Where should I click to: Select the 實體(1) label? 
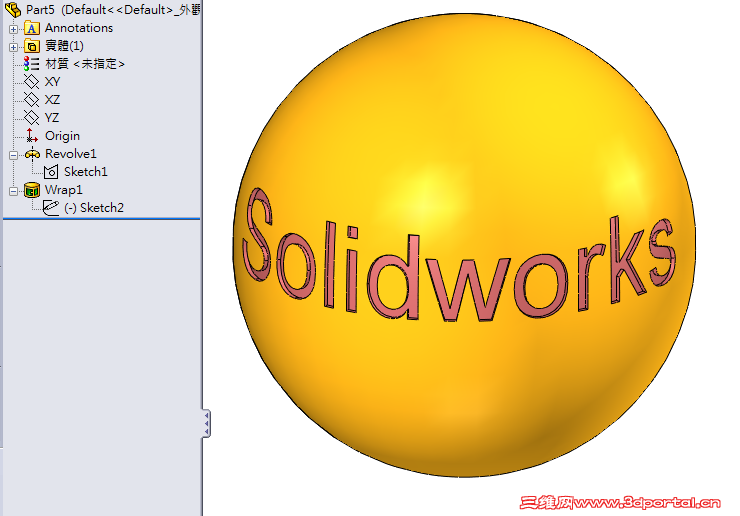point(64,46)
